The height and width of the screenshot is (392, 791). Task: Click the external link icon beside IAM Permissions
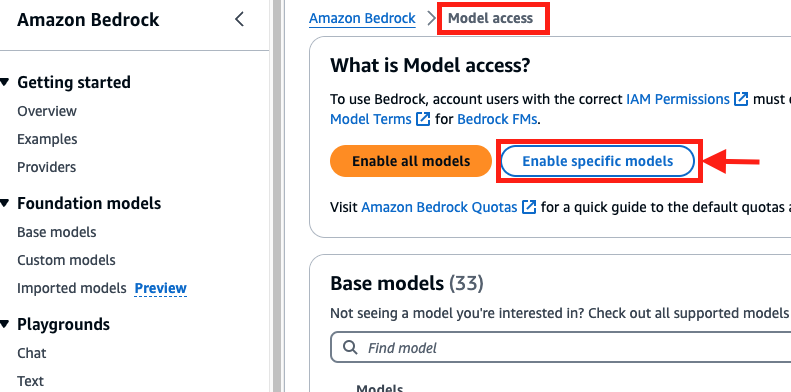741,99
